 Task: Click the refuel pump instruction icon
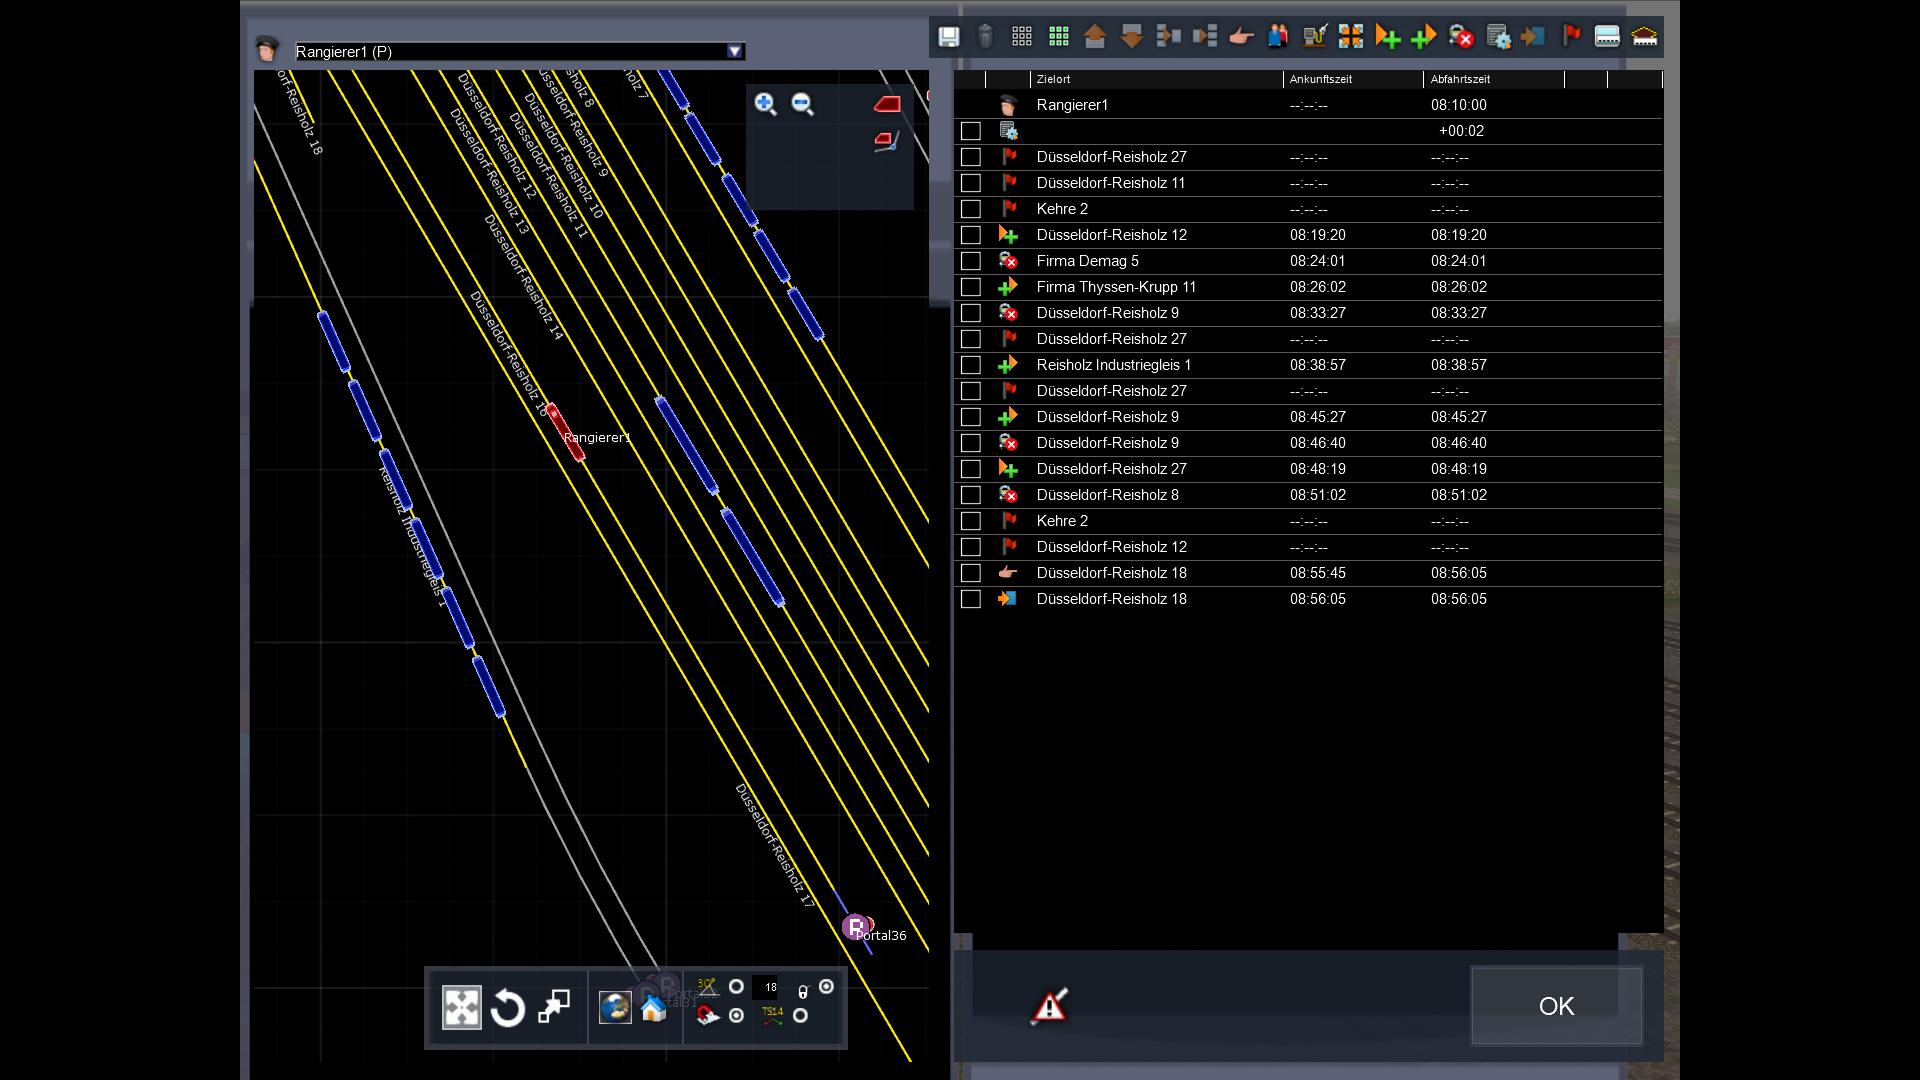(1314, 37)
